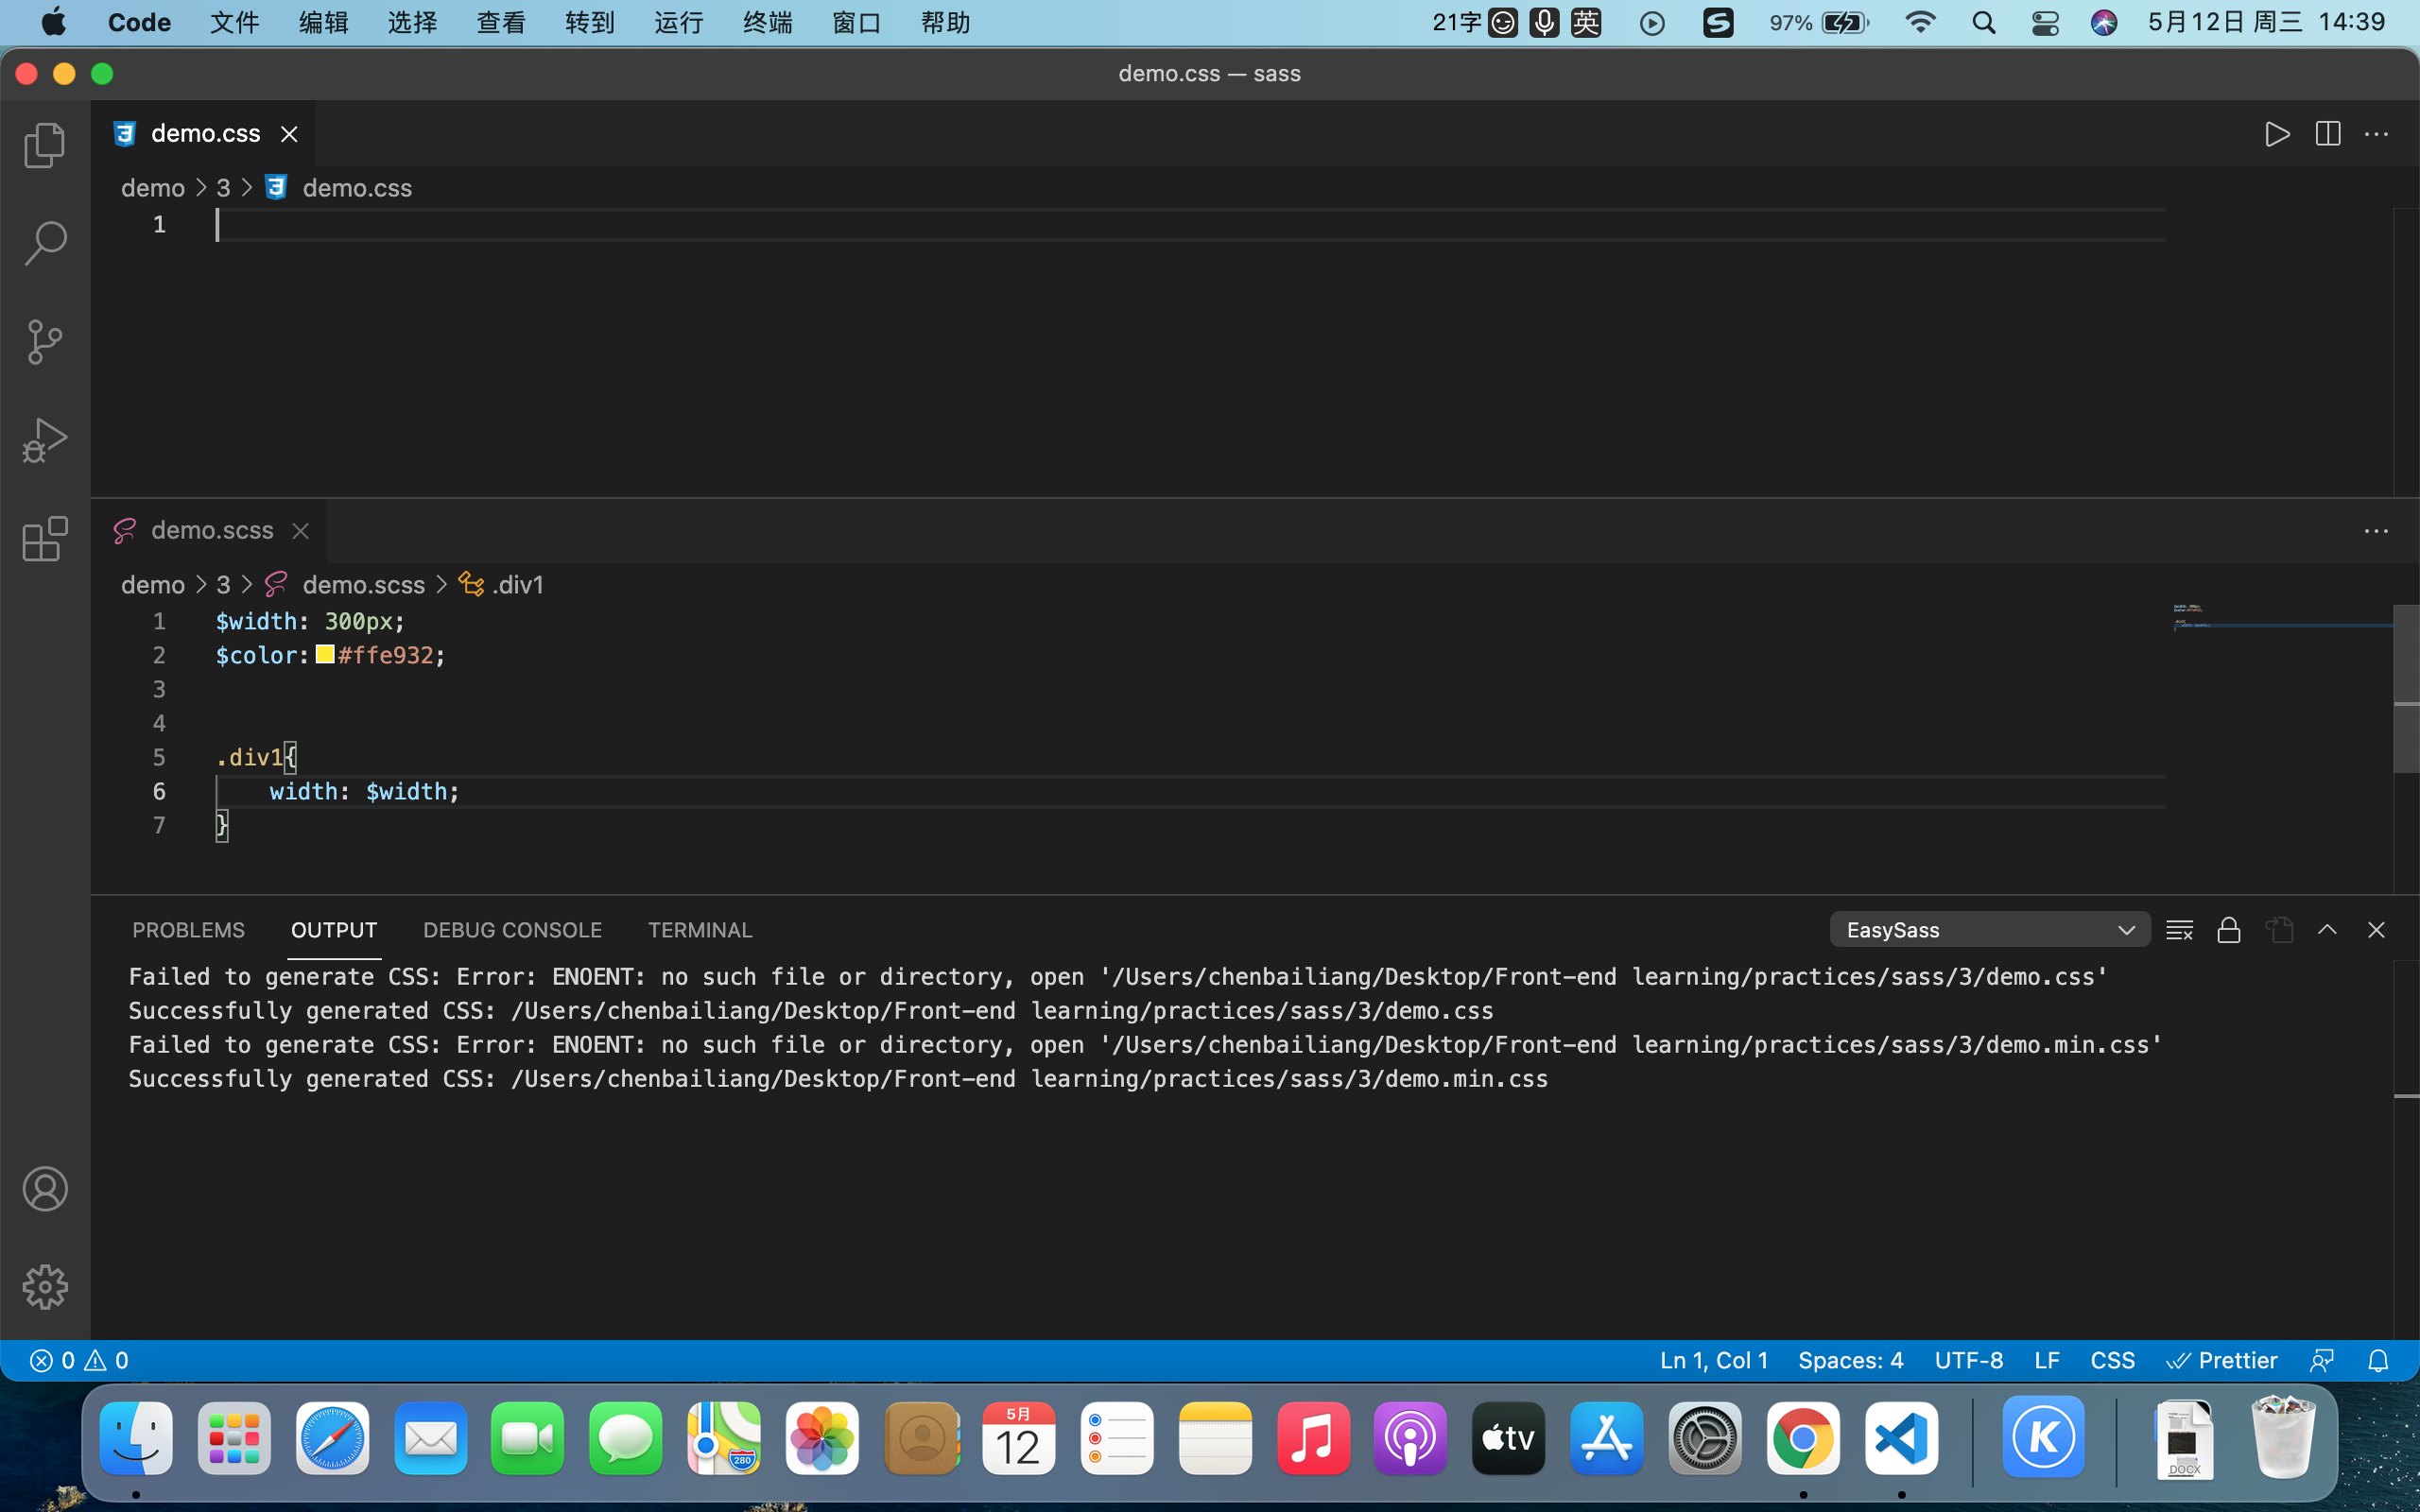
Task: Click the Run code play icon
Action: pyautogui.click(x=2277, y=134)
